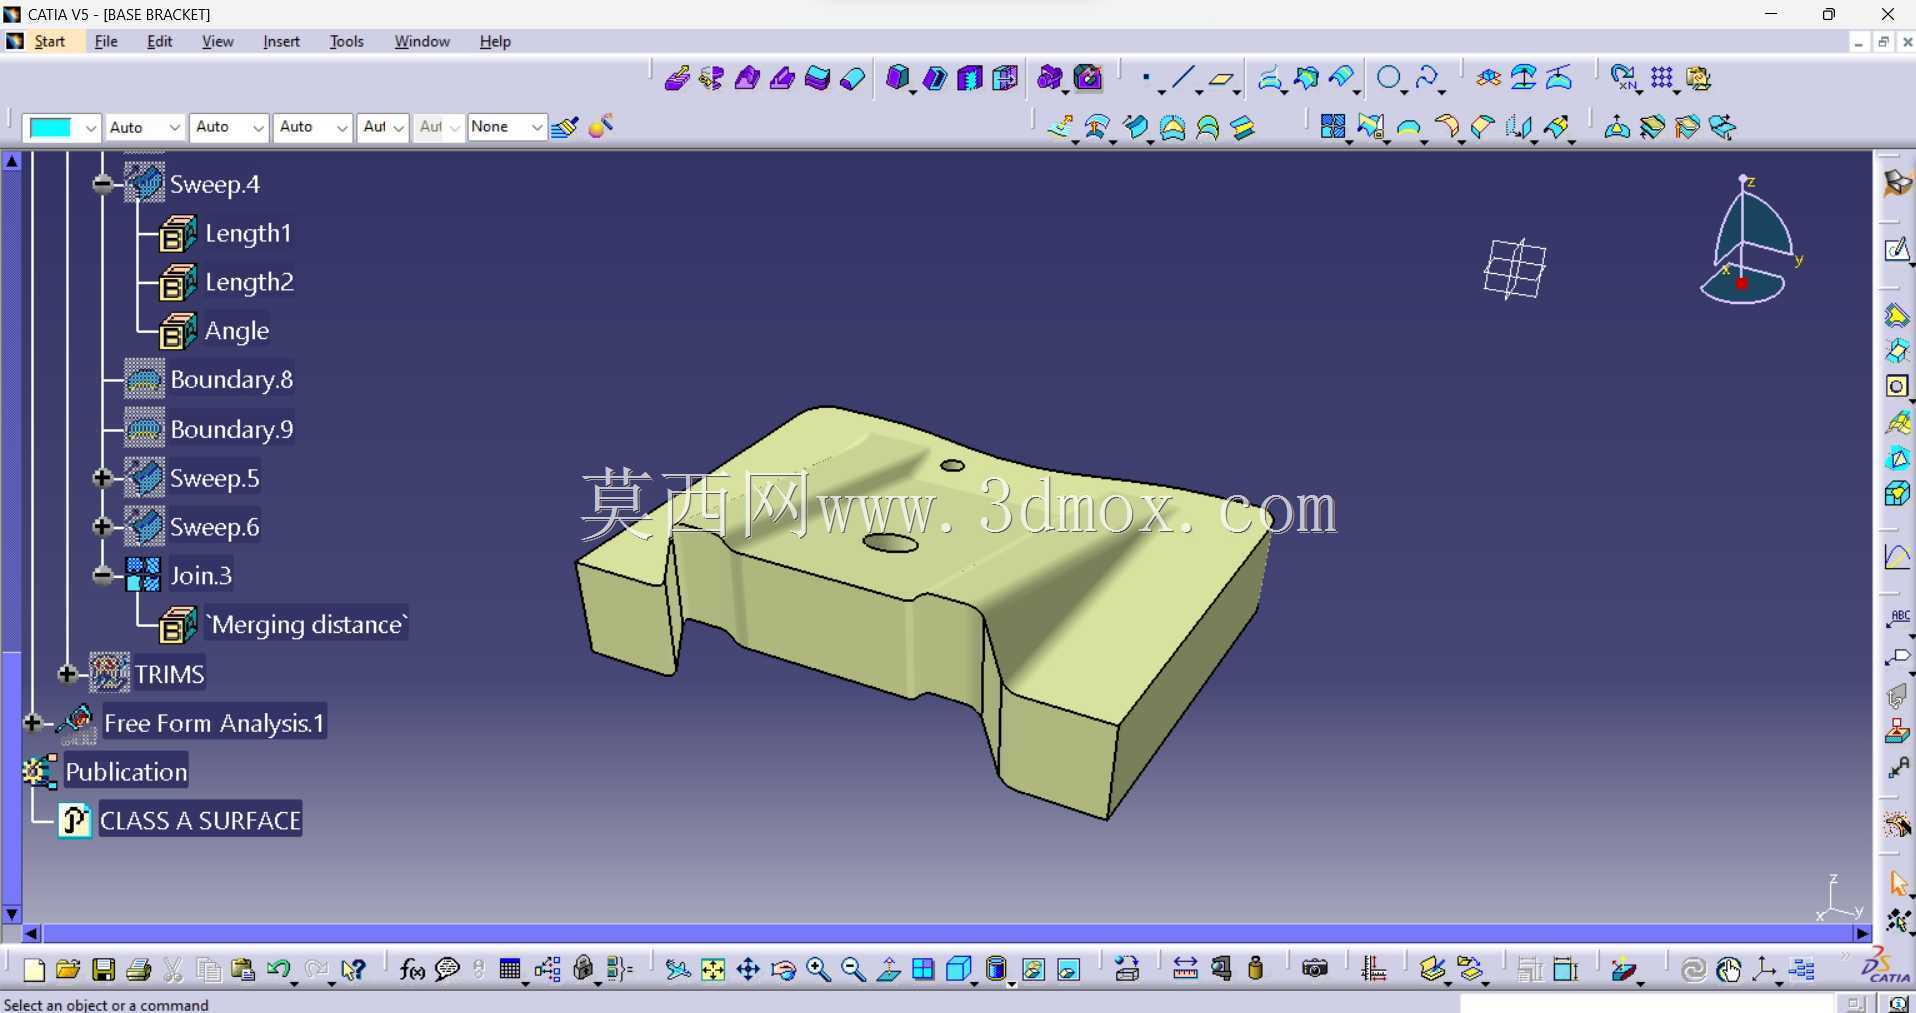Select the Publication node
1916x1013 pixels.
[126, 772]
